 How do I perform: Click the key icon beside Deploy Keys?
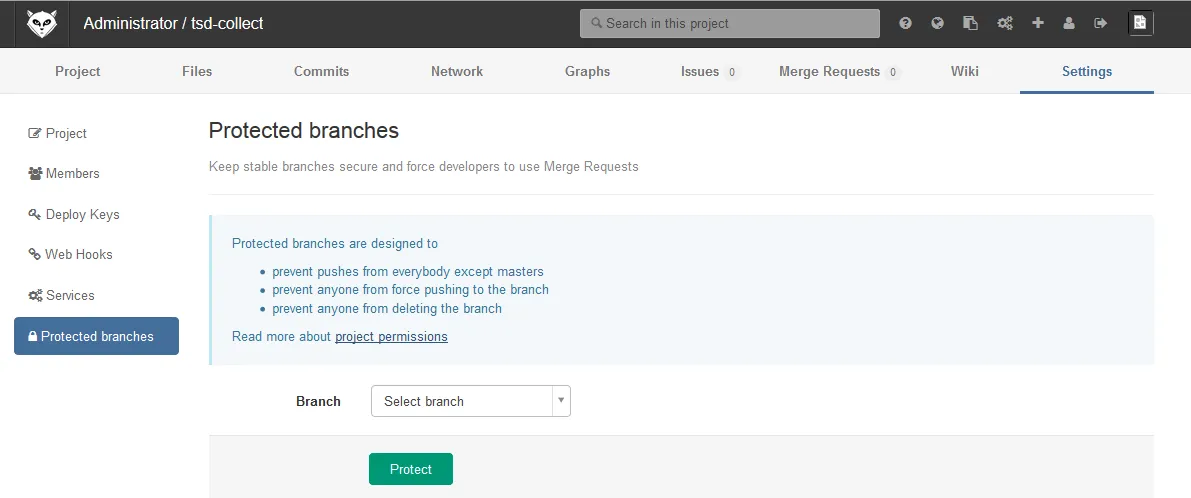pos(34,214)
